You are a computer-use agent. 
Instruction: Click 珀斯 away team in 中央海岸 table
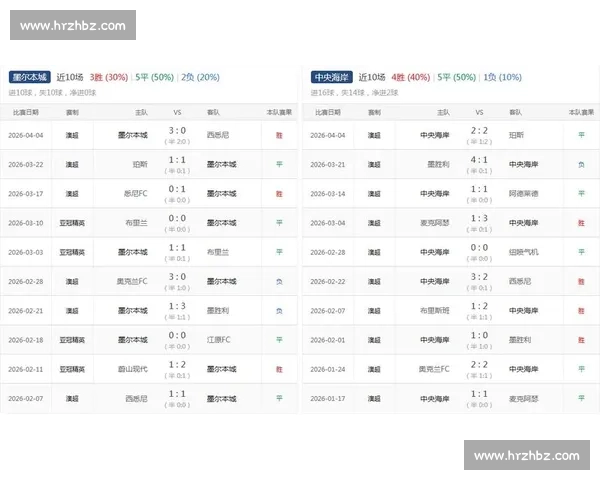(516, 135)
